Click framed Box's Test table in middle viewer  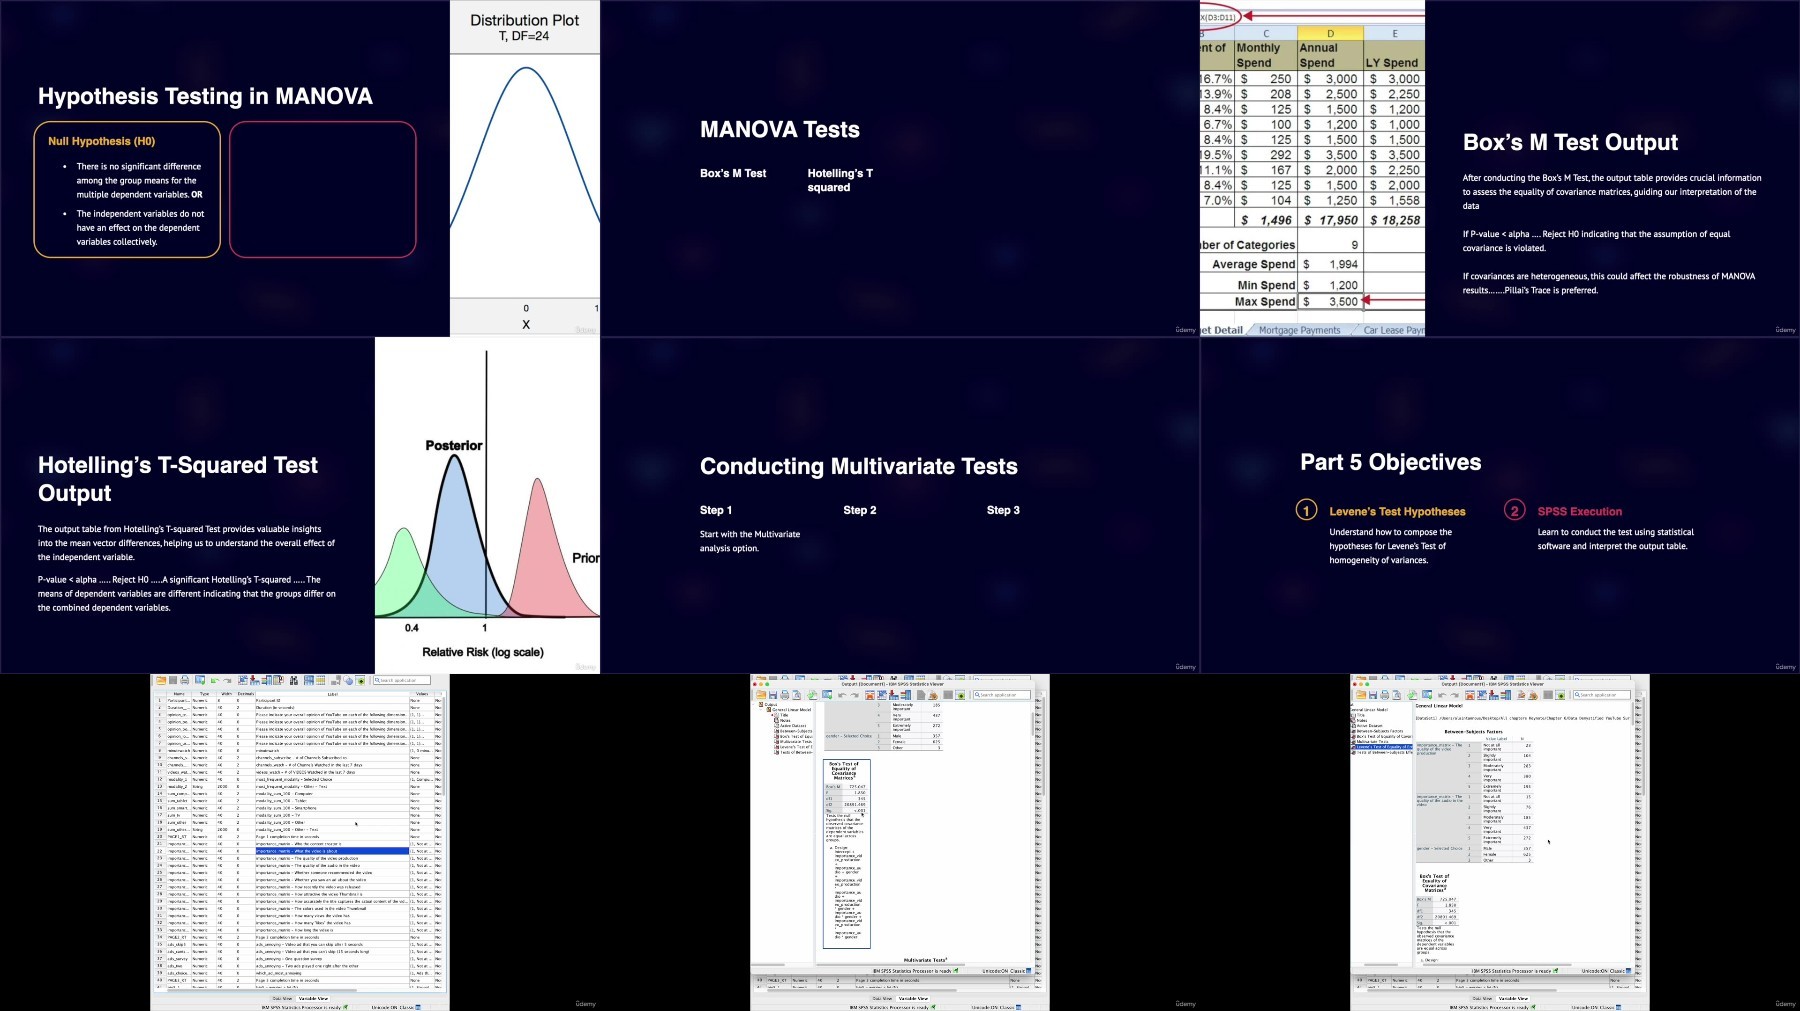tap(846, 853)
